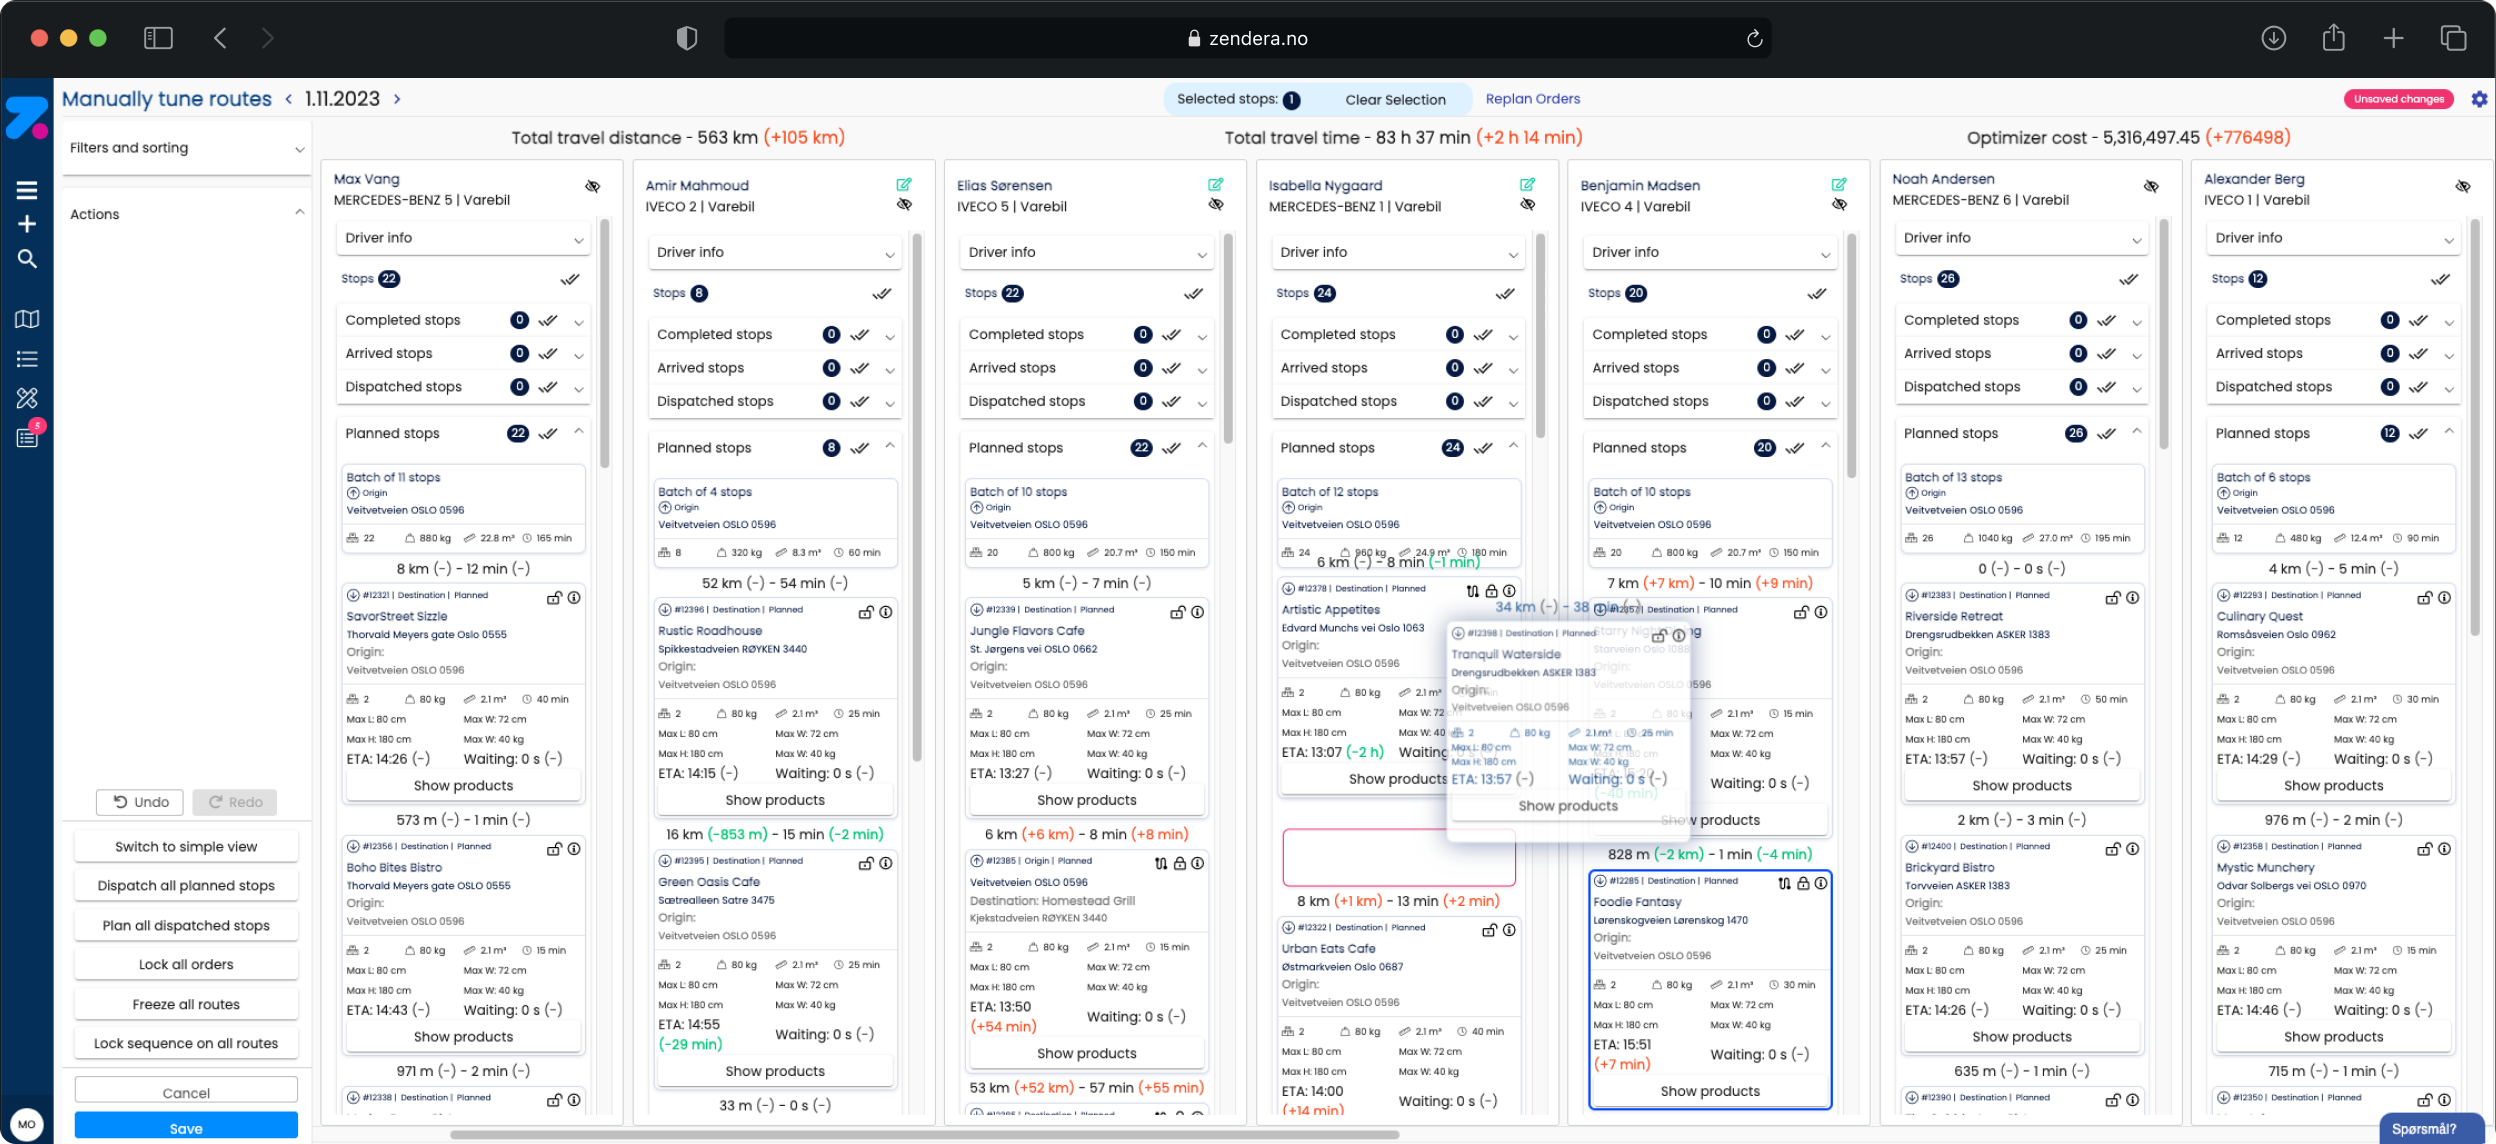Click Replan Orders link
This screenshot has width=2496, height=1144.
tap(1532, 99)
